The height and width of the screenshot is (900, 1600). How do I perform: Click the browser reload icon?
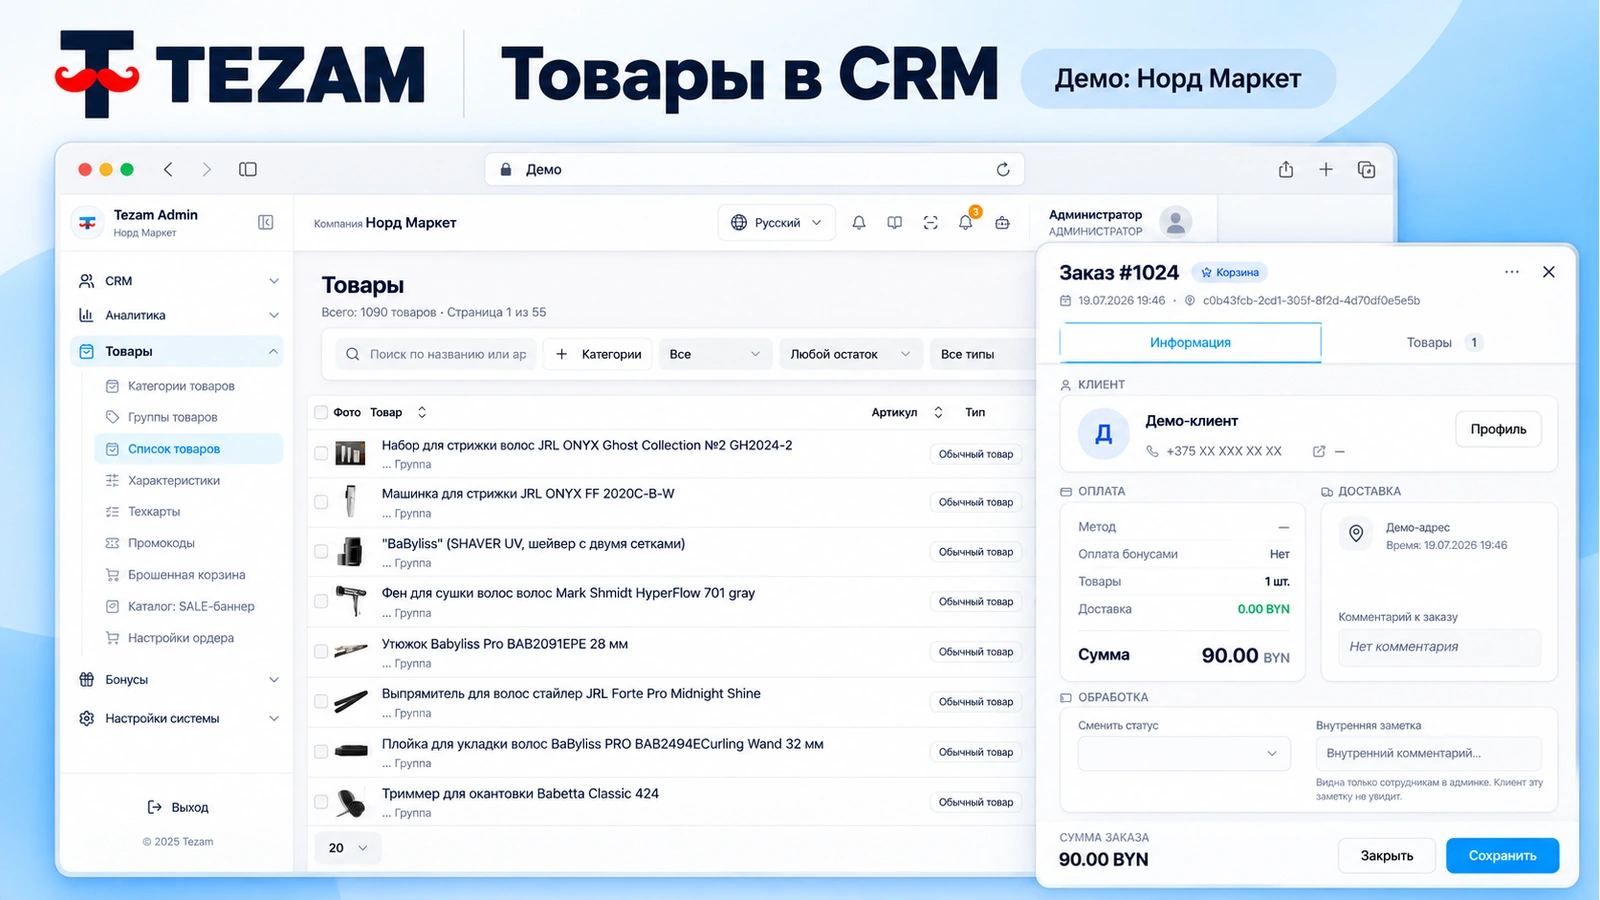[x=1003, y=170]
